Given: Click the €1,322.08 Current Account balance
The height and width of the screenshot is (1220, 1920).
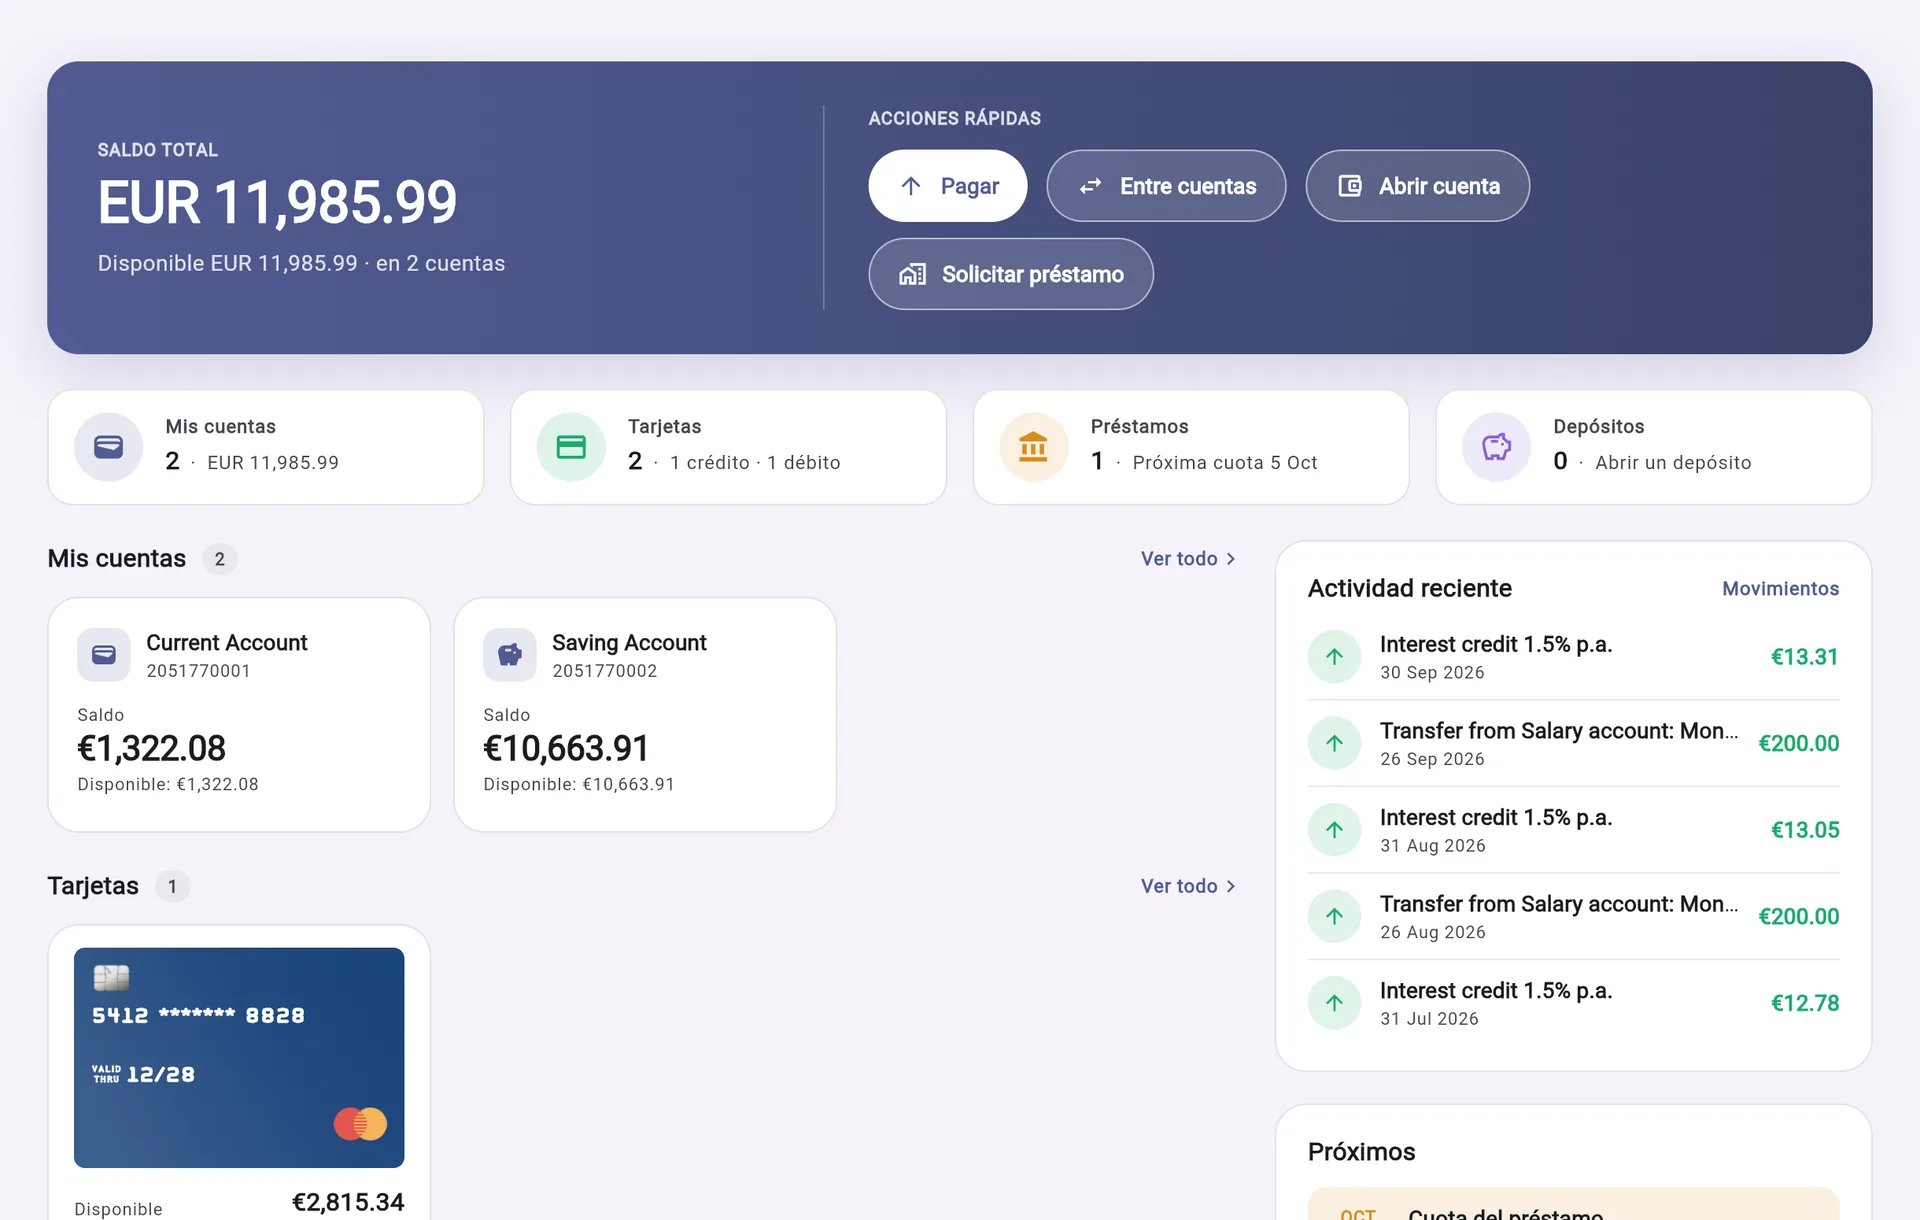Looking at the screenshot, I should pos(152,748).
